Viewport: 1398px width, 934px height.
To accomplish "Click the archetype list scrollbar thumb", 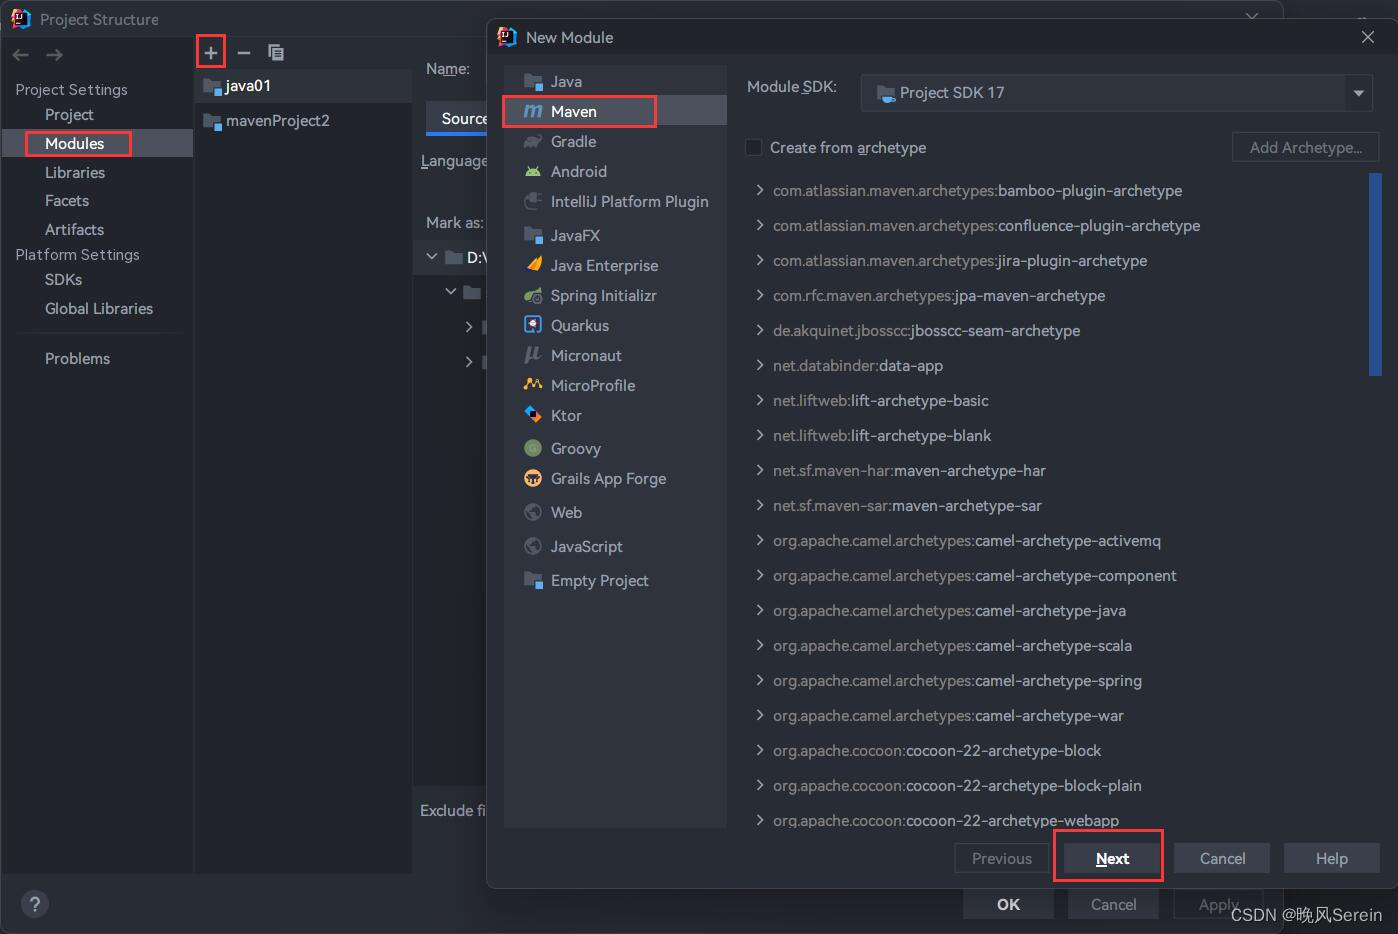I will pos(1375,275).
